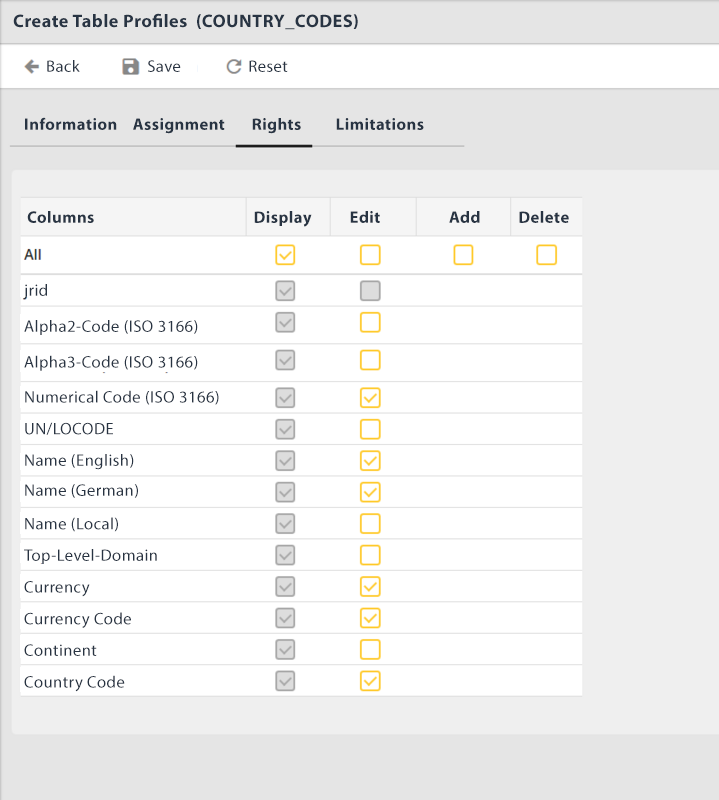719x800 pixels.
Task: Enable Edit for Continent column
Action: [370, 649]
